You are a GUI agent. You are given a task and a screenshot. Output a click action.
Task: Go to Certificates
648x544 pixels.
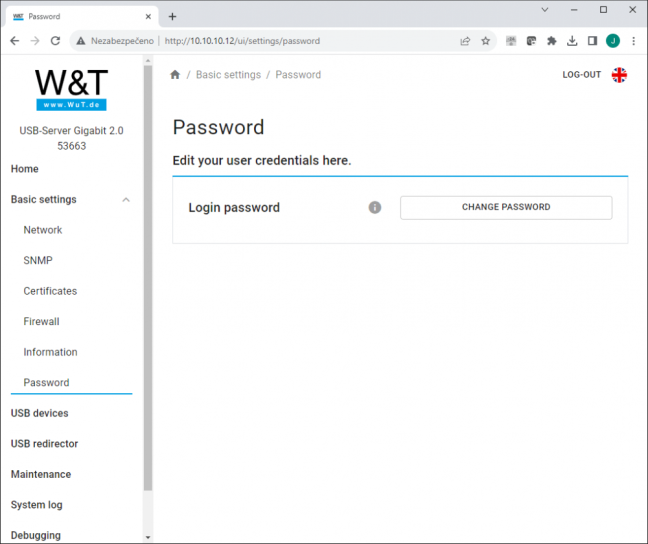click(50, 291)
